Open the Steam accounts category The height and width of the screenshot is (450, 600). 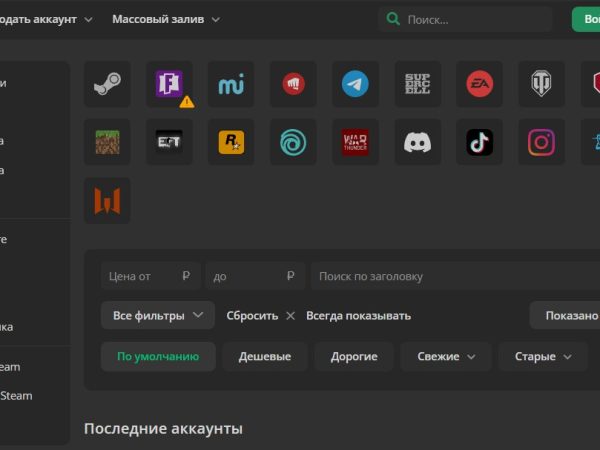pyautogui.click(x=107, y=84)
